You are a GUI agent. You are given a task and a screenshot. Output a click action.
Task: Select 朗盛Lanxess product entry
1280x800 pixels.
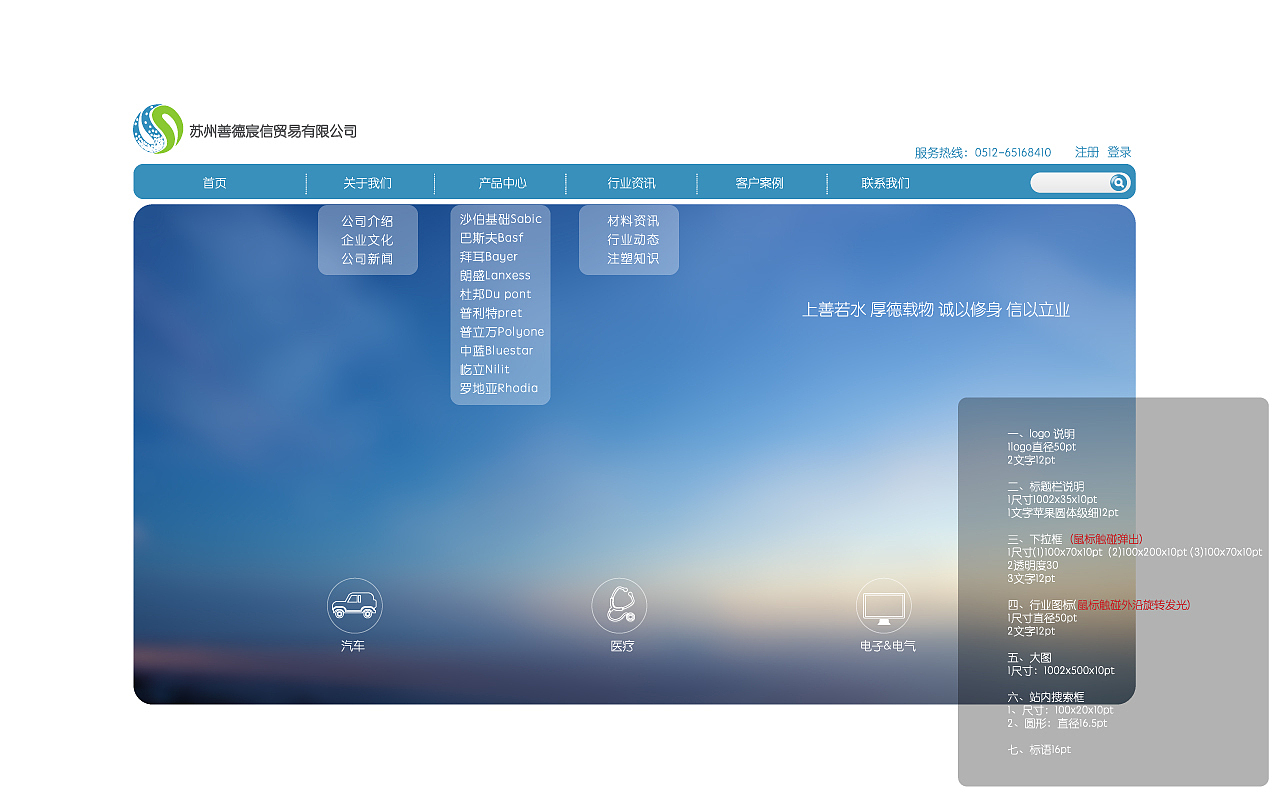(x=495, y=276)
